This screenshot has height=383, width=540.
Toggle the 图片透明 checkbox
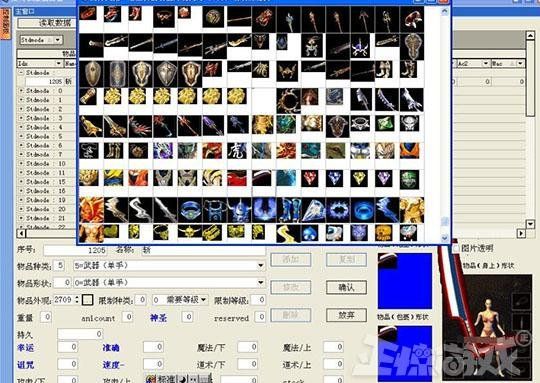456,248
